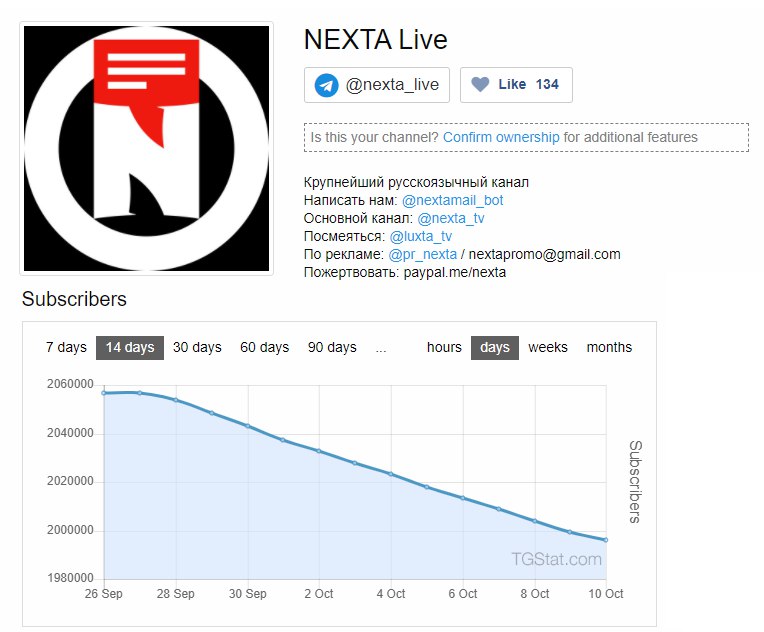Select the 7 days range
The width and height of the screenshot is (764, 632).
[66, 347]
